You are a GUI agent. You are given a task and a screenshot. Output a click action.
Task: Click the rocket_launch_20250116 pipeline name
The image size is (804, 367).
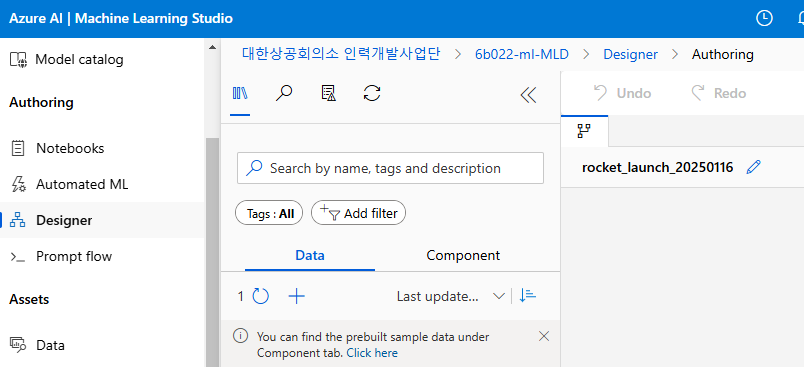tap(657, 167)
